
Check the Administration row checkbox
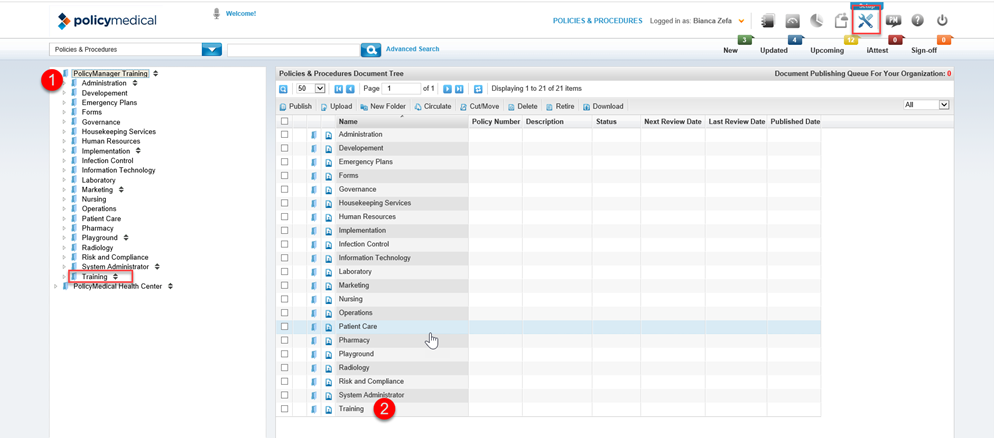click(x=285, y=134)
